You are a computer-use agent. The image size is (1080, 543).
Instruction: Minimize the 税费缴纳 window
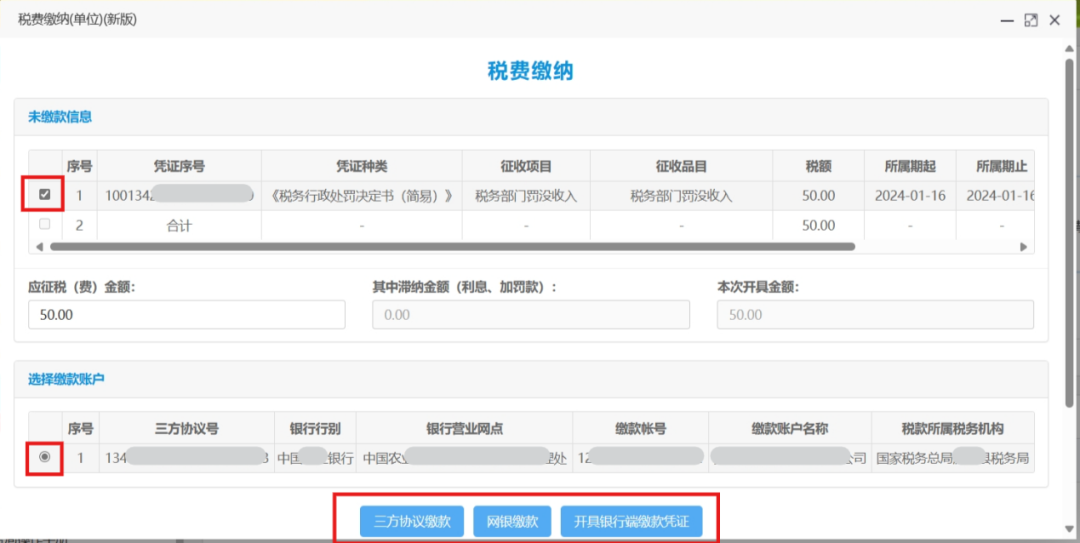coord(1007,20)
